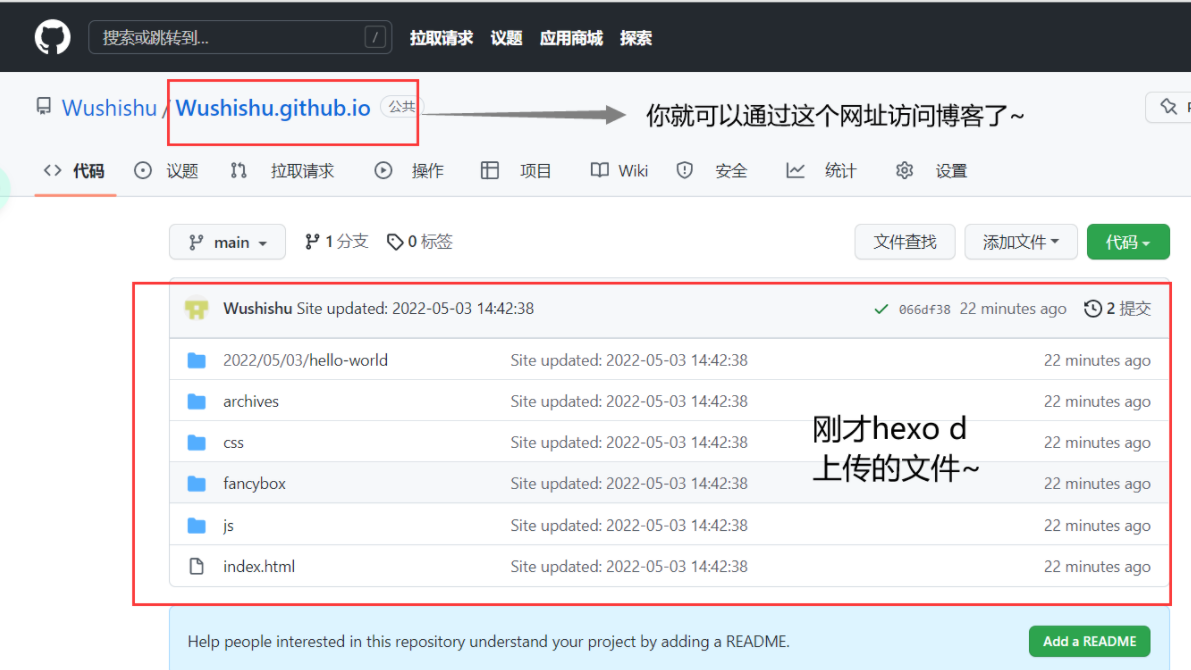Open the main branch dropdown
This screenshot has width=1191, height=670.
(227, 241)
